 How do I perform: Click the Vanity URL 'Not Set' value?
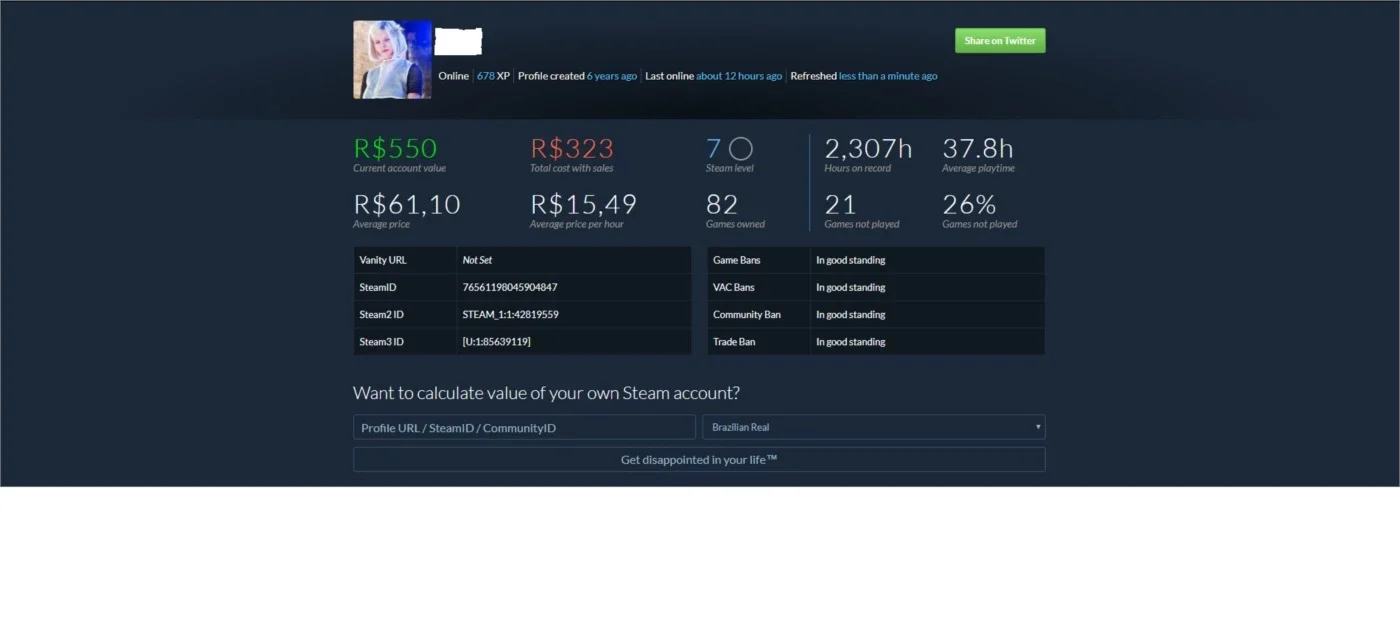[x=477, y=260]
